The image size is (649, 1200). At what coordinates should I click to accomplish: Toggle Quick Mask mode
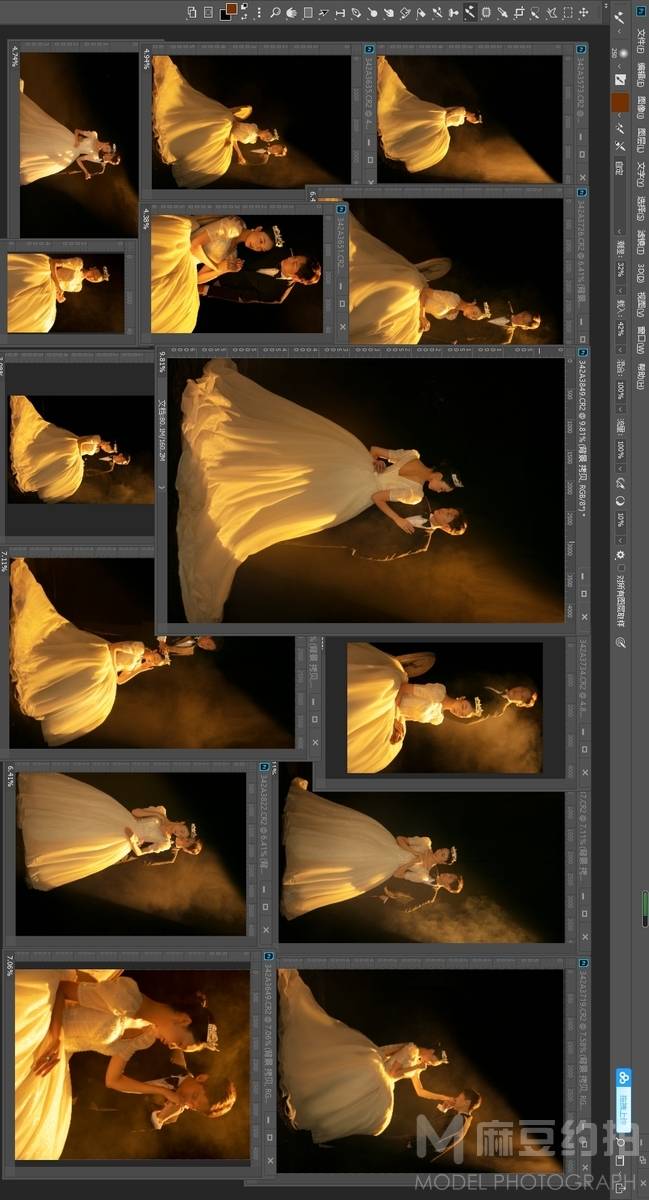pos(208,12)
